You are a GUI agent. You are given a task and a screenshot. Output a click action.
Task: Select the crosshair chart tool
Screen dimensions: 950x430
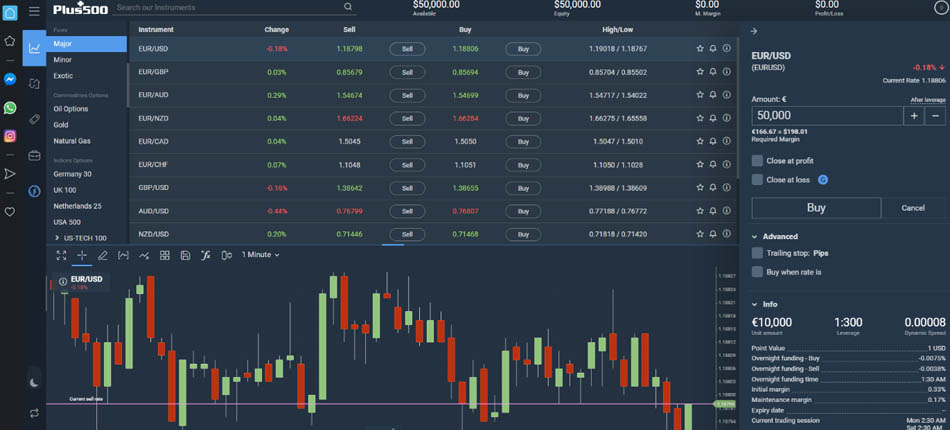click(82, 256)
